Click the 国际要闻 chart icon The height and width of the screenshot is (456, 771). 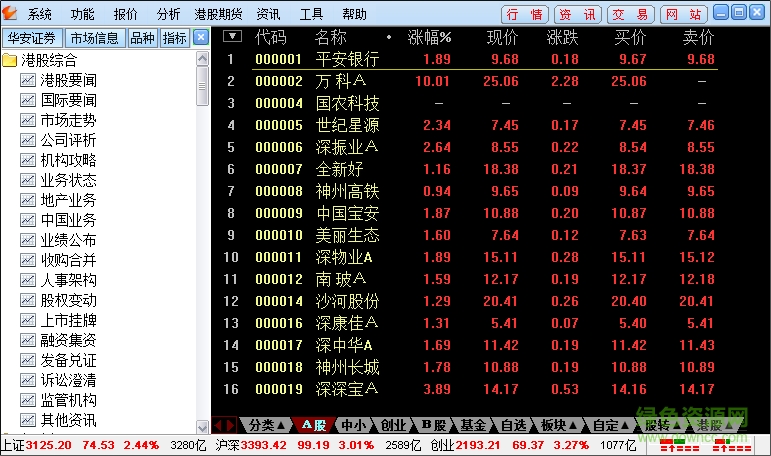click(28, 100)
